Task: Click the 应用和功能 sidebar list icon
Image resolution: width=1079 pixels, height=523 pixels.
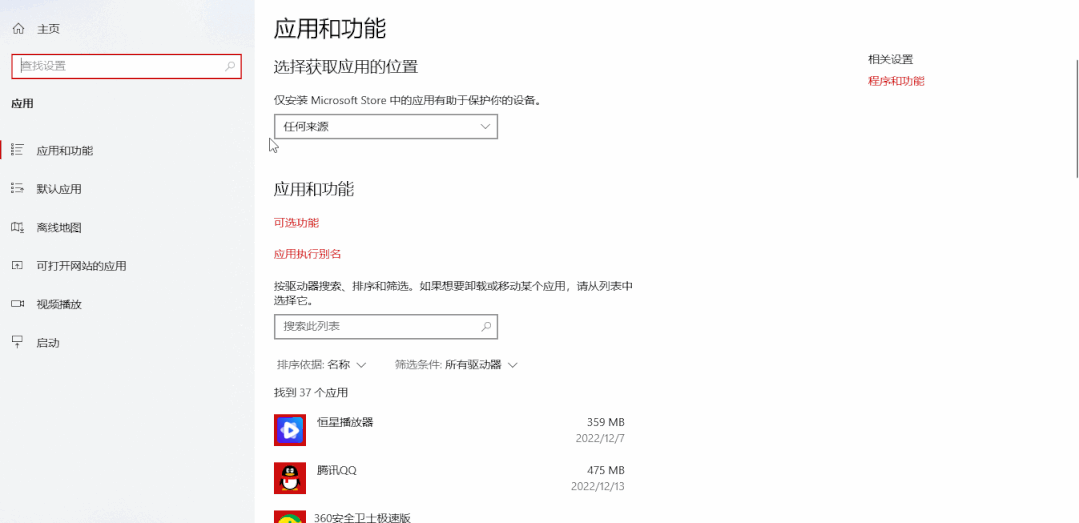Action: [x=18, y=150]
